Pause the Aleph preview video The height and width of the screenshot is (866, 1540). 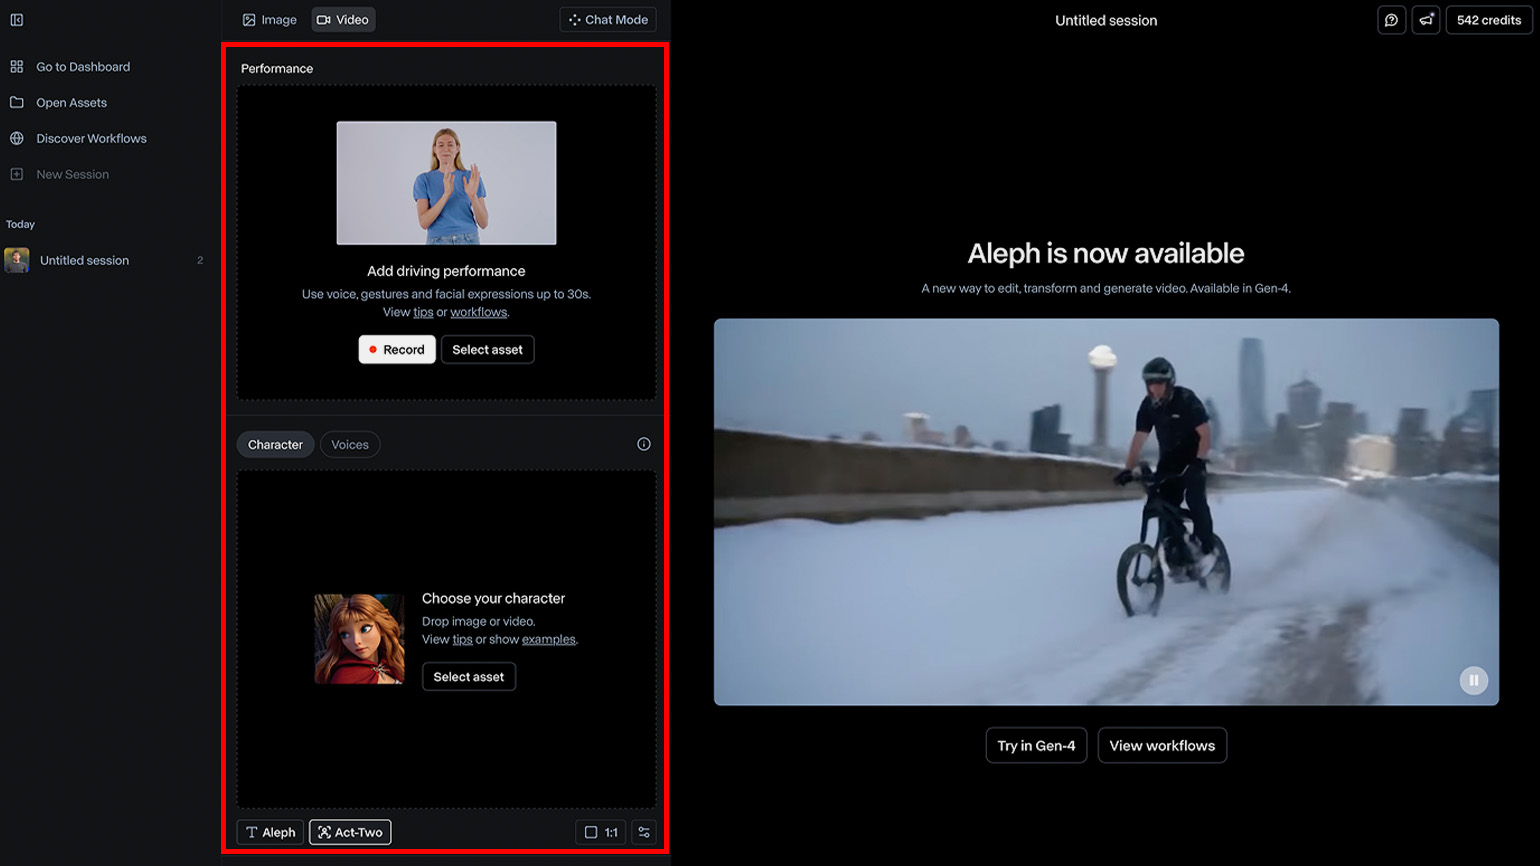tap(1473, 680)
